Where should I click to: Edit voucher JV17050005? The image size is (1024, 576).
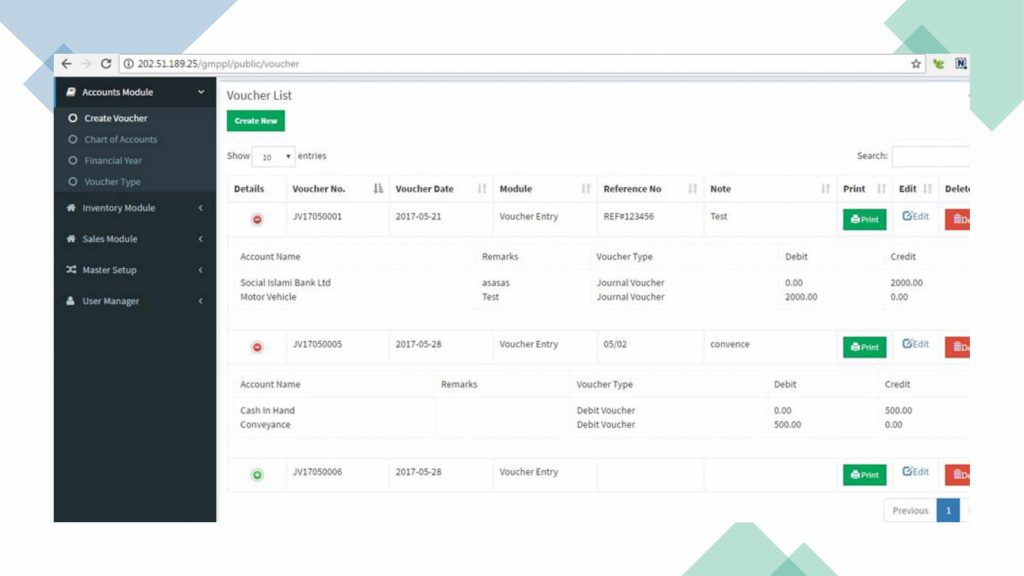915,345
